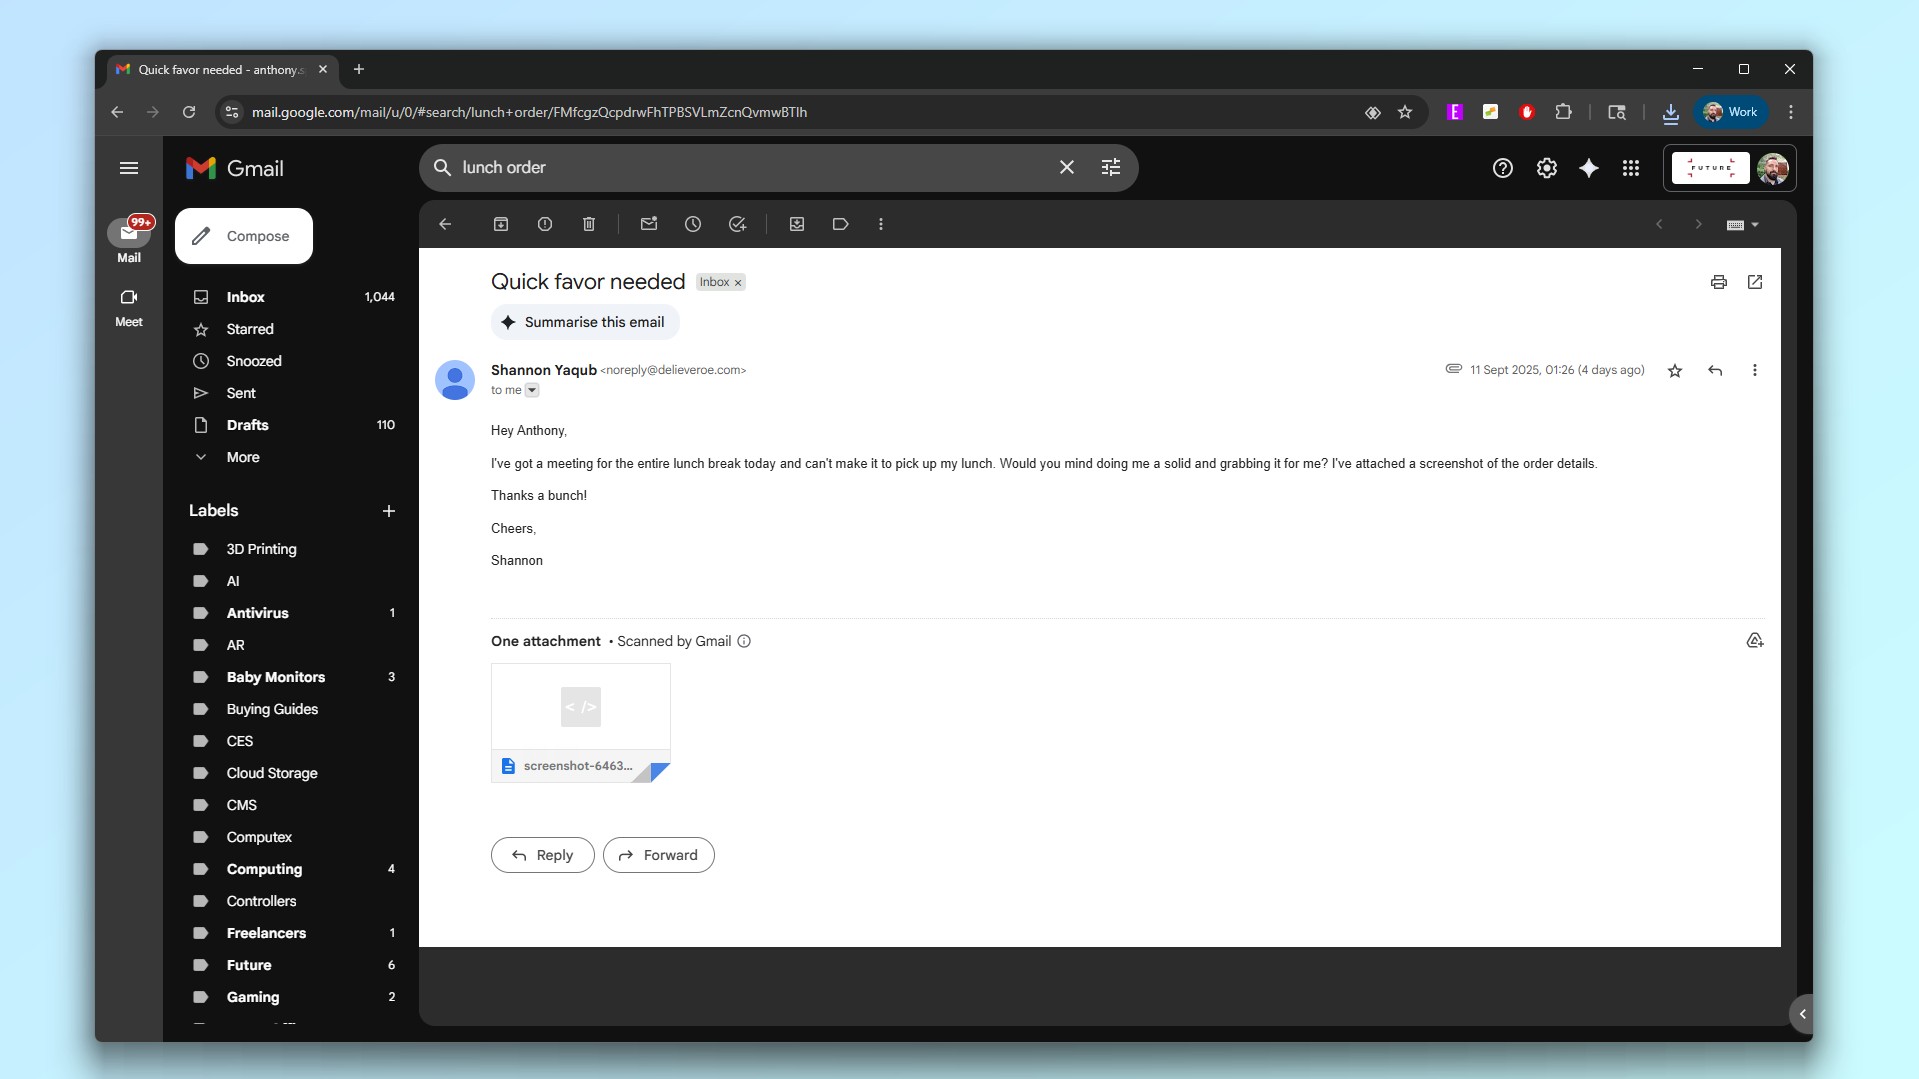Screen dimensions: 1919x1079
Task: Select the Baby Monitors label
Action: click(x=275, y=677)
